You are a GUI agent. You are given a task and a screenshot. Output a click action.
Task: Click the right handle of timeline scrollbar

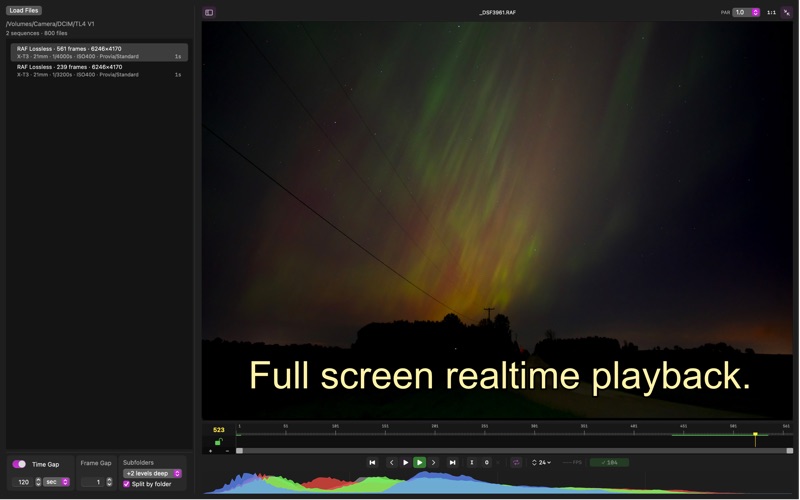click(789, 451)
